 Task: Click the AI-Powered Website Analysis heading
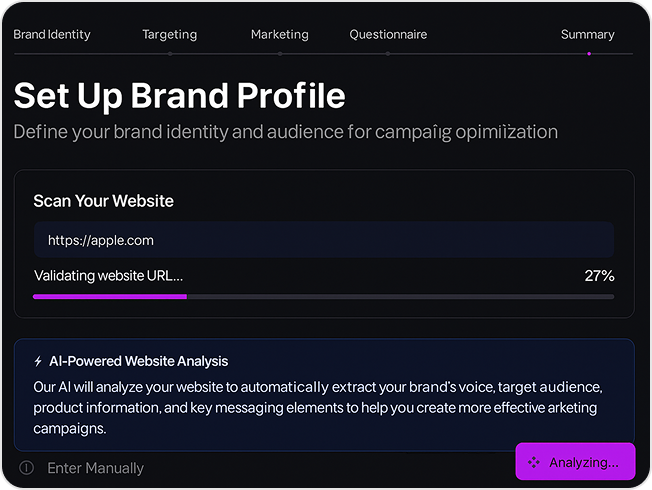point(138,361)
